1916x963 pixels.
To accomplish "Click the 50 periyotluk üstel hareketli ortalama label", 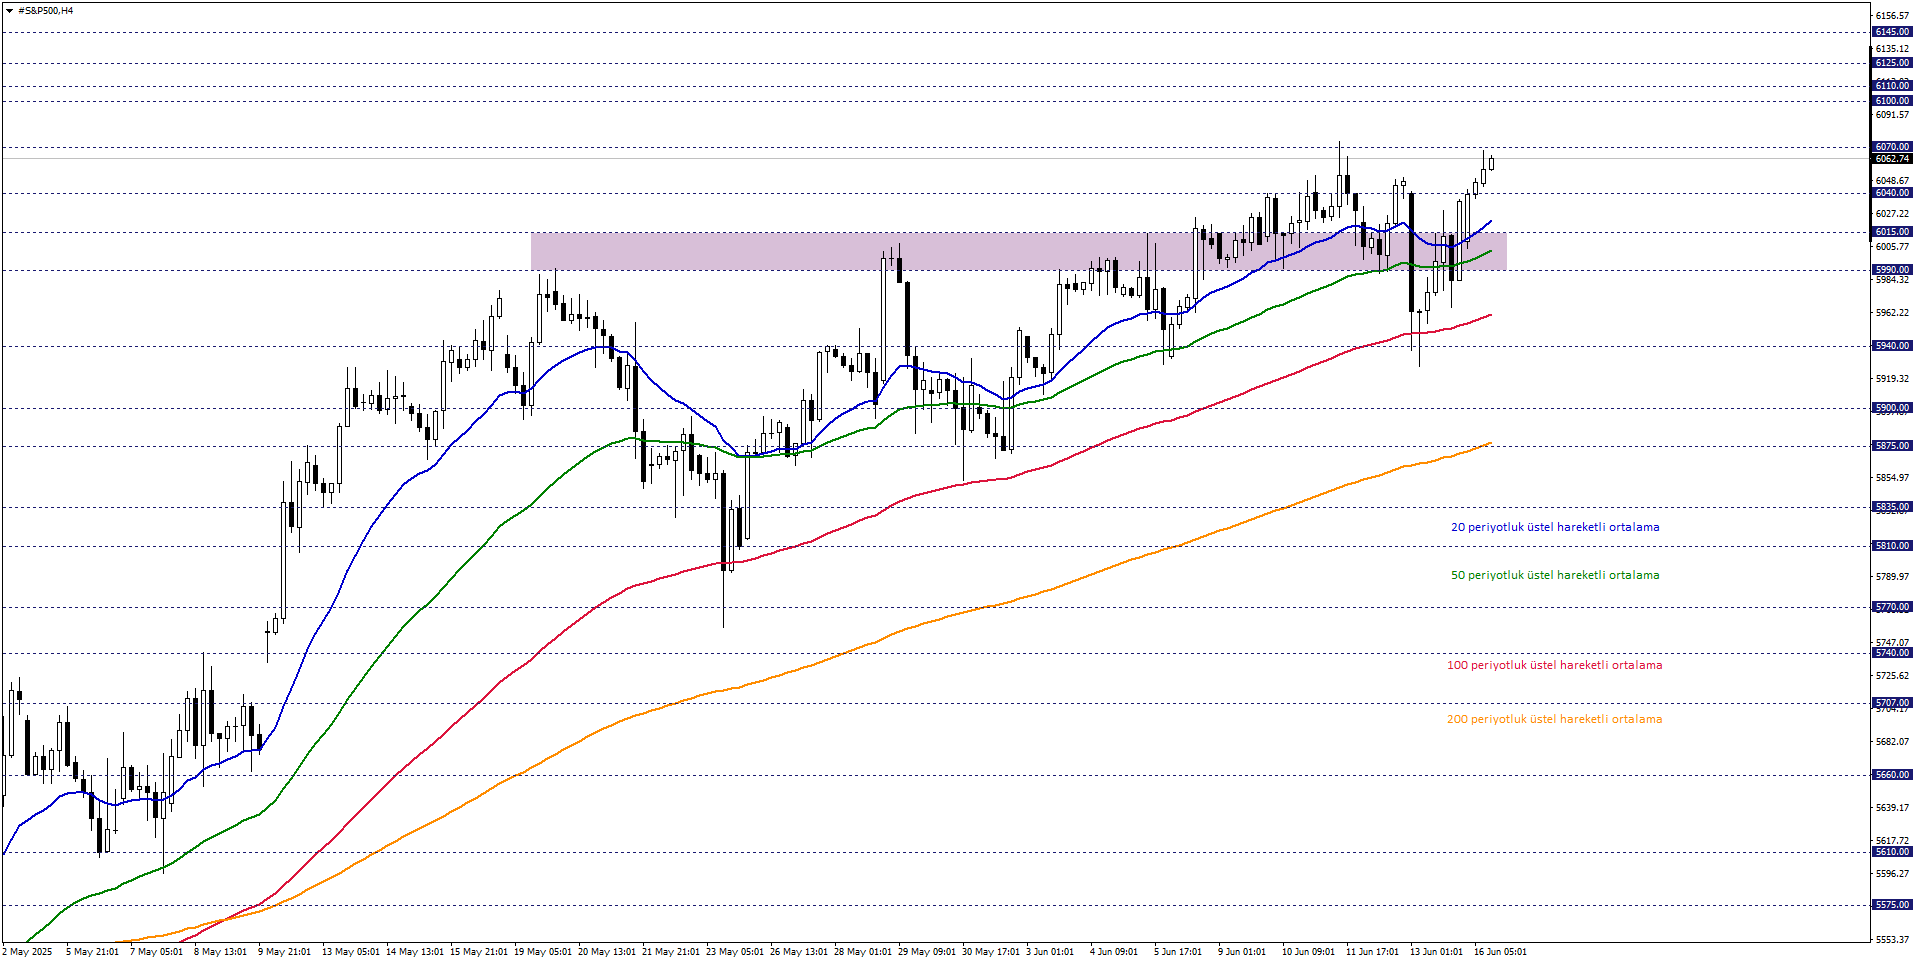I will (1555, 575).
